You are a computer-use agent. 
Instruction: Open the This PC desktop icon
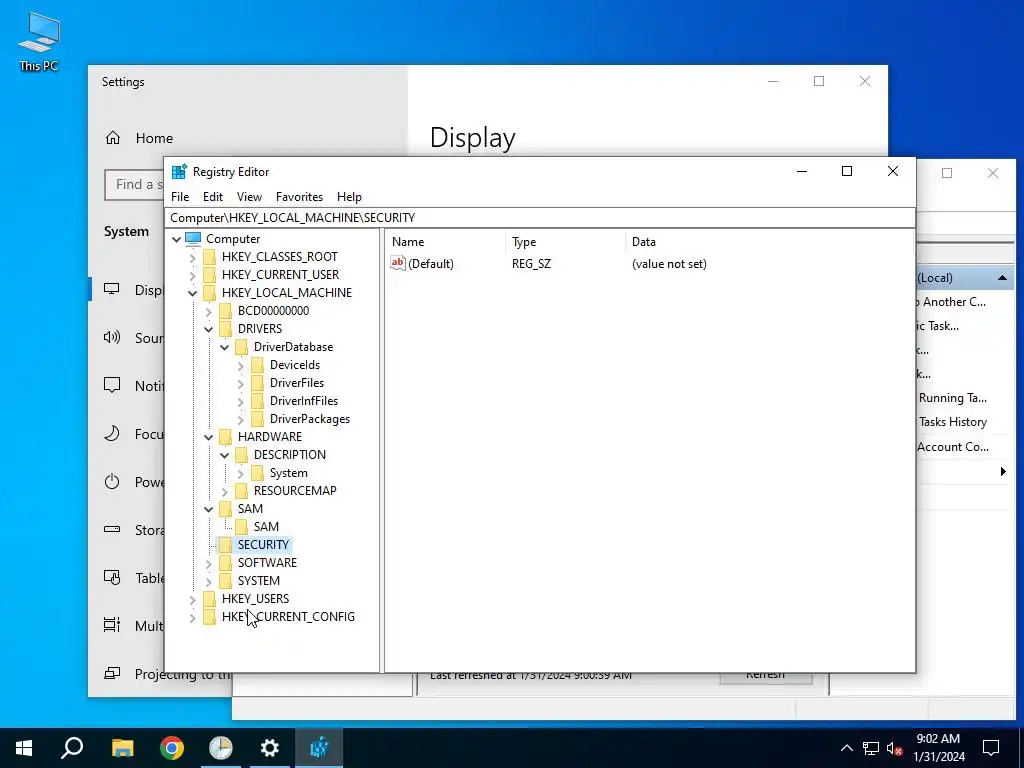(39, 40)
